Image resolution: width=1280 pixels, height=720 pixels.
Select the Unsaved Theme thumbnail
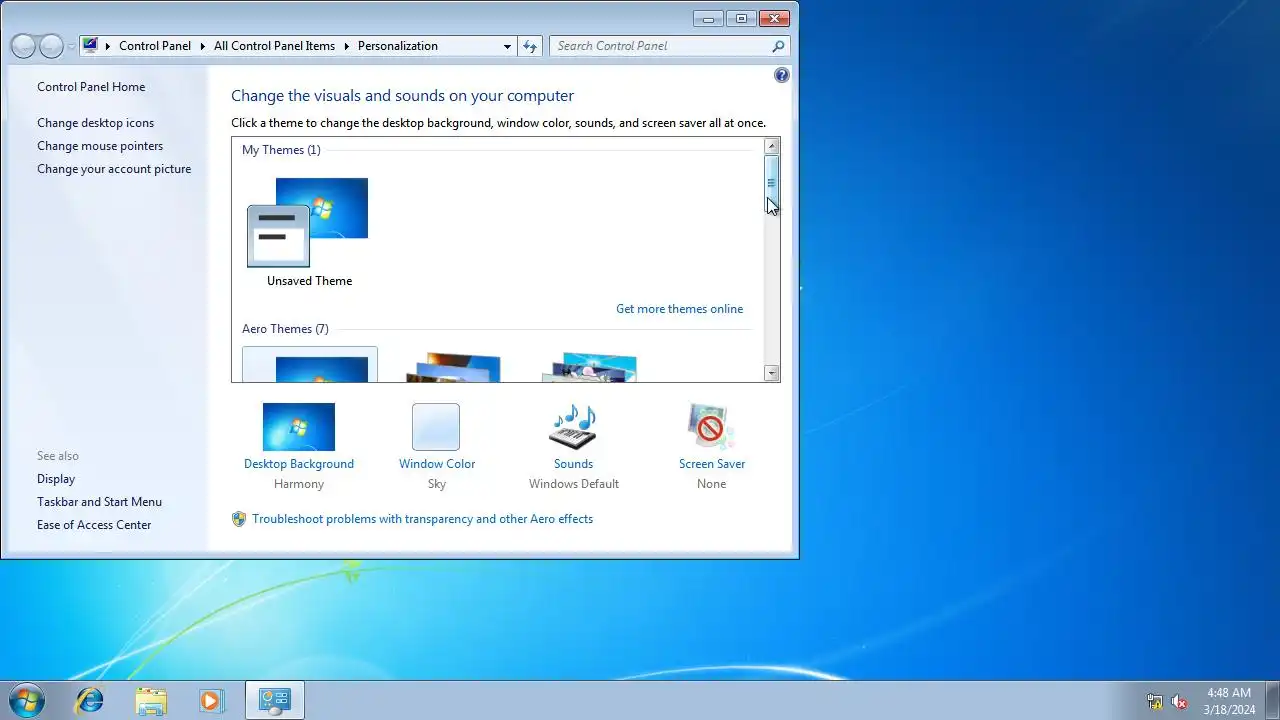pos(309,223)
